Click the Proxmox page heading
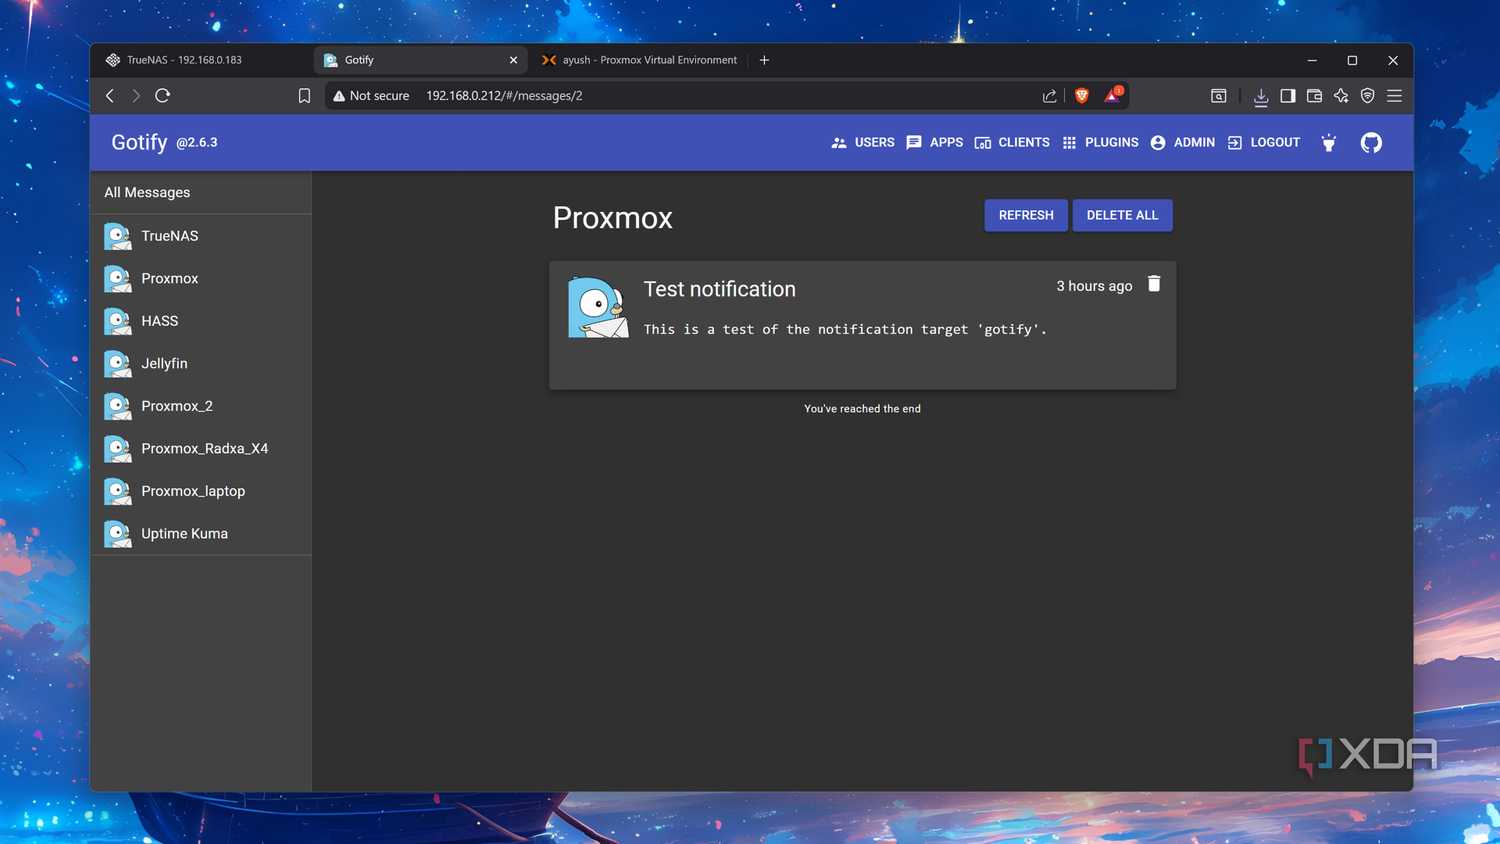 pos(613,218)
